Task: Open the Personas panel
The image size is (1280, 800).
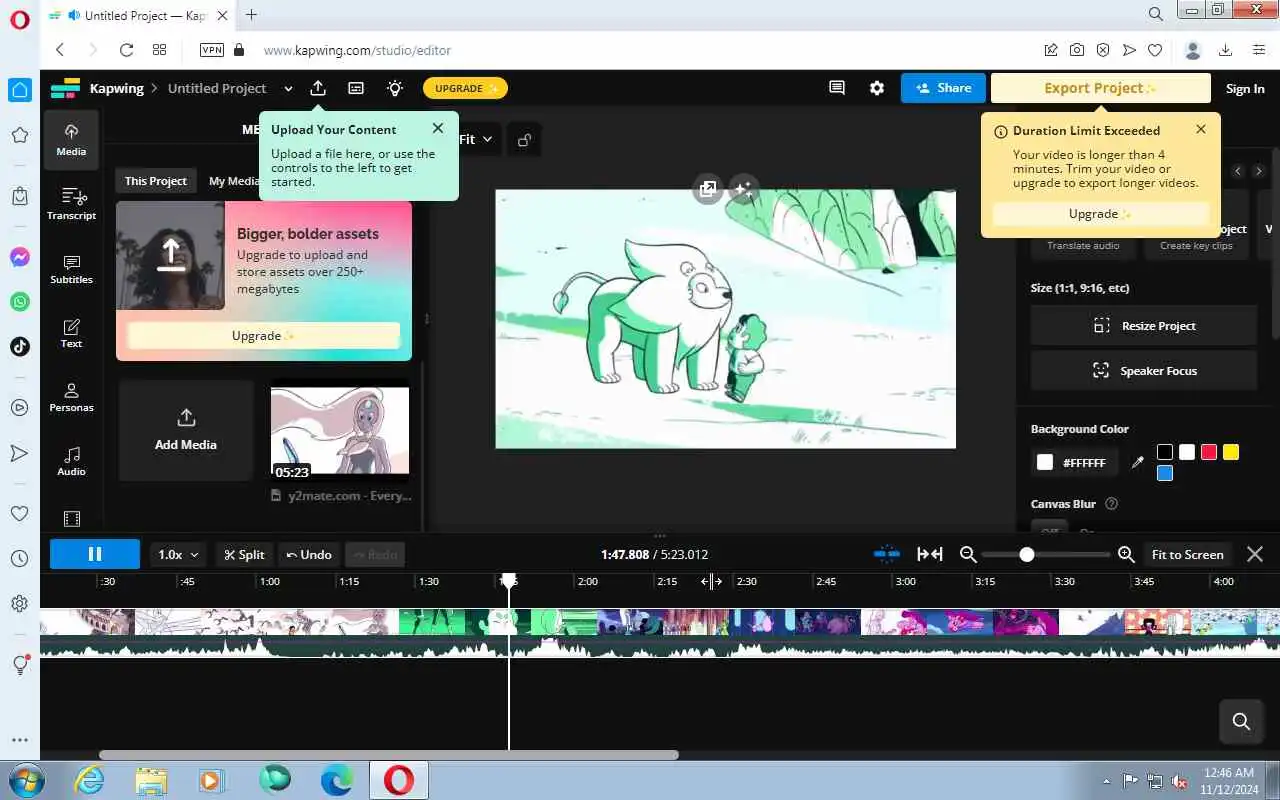Action: [x=71, y=397]
